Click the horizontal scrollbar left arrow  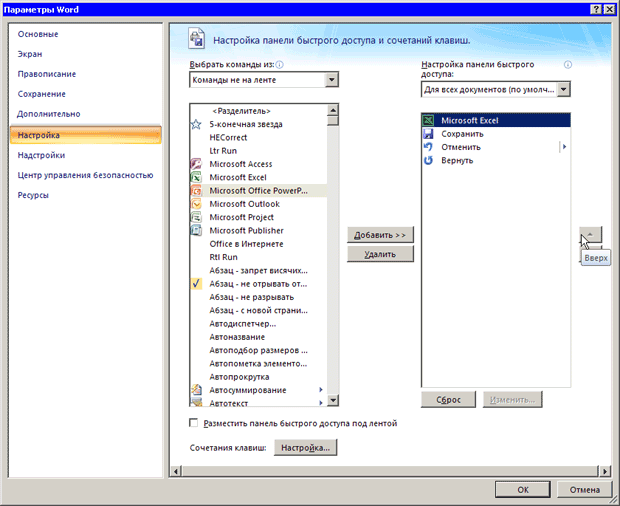pos(176,471)
